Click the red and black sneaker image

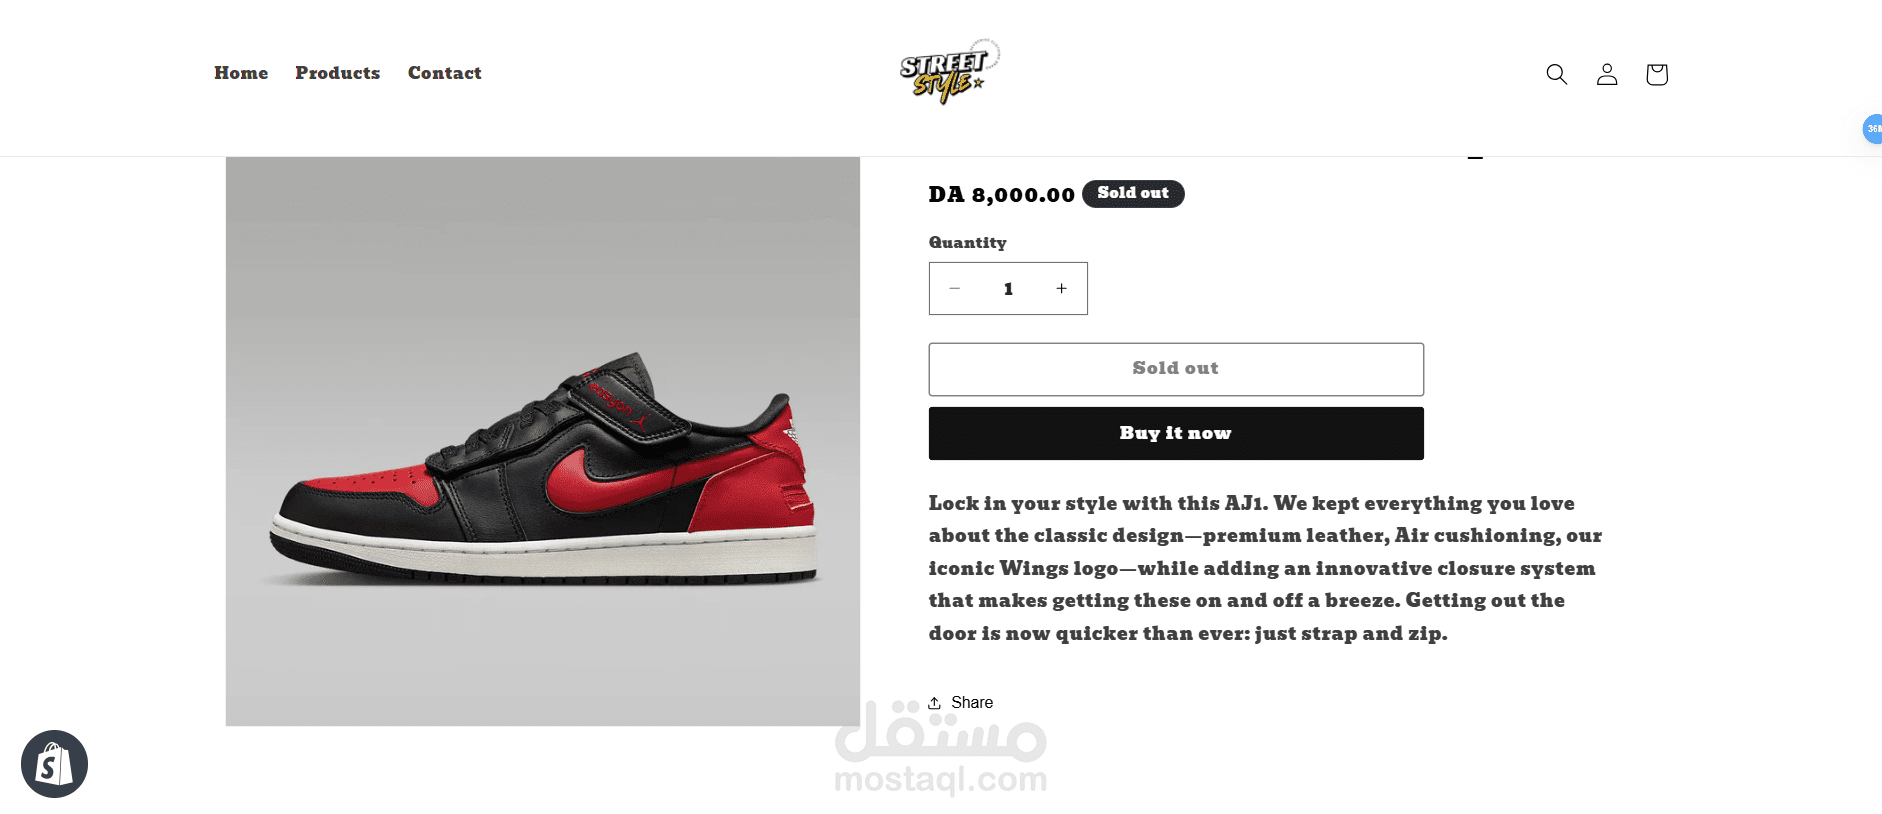click(543, 441)
